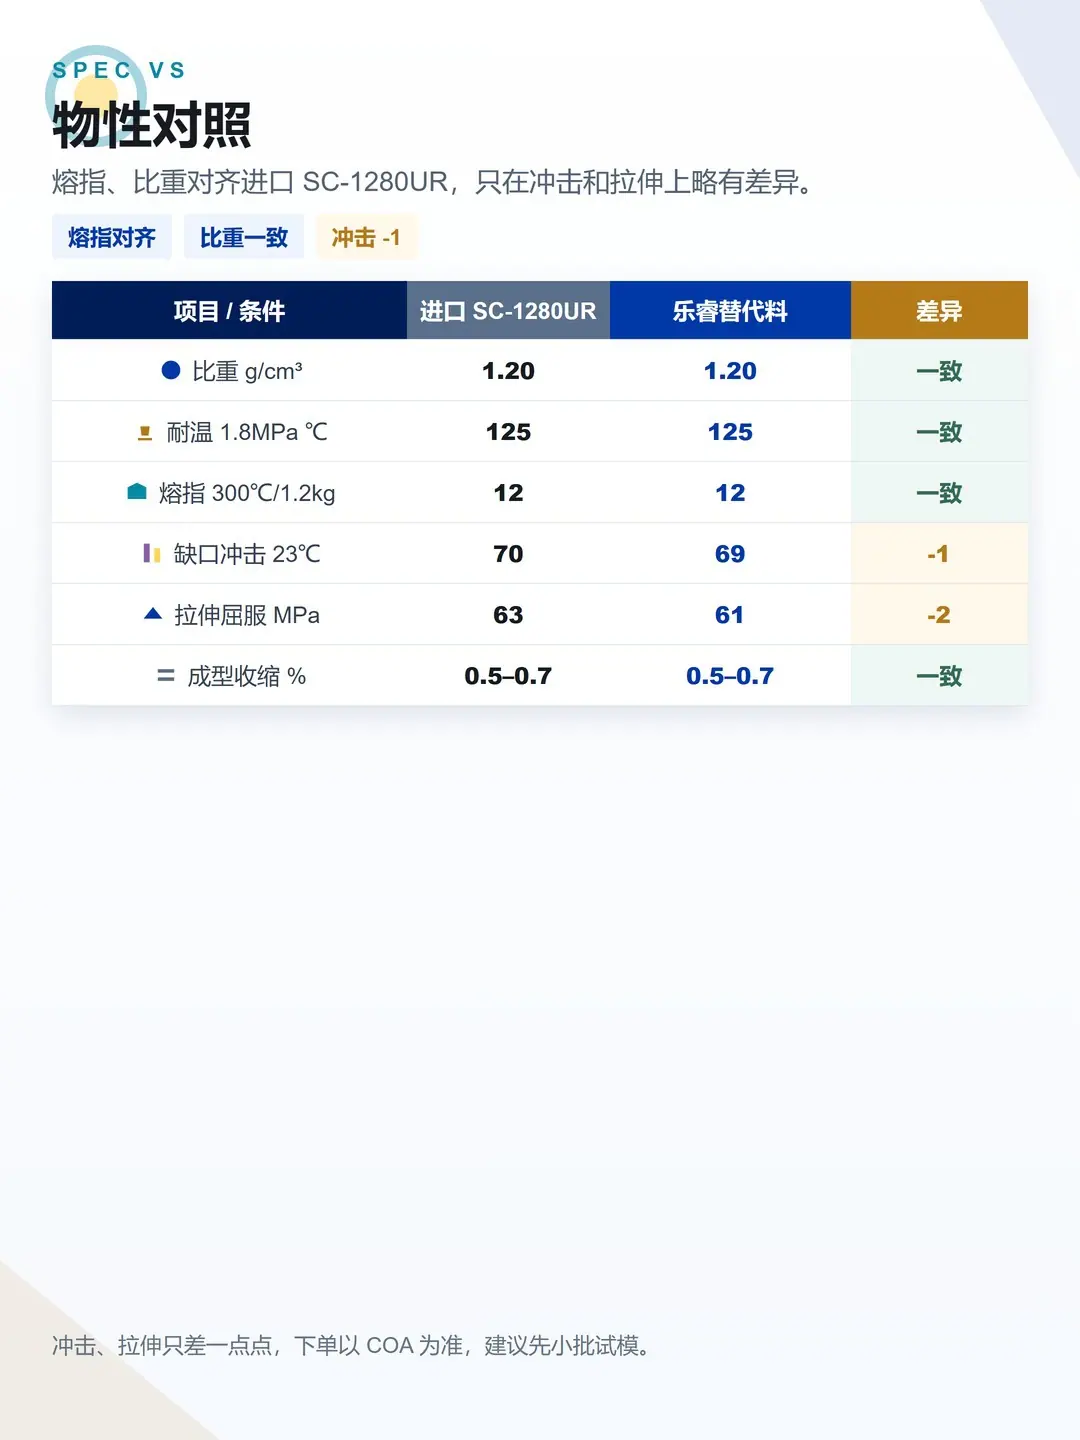The height and width of the screenshot is (1440, 1080).
Task: Click the 差异 column header
Action: (939, 311)
